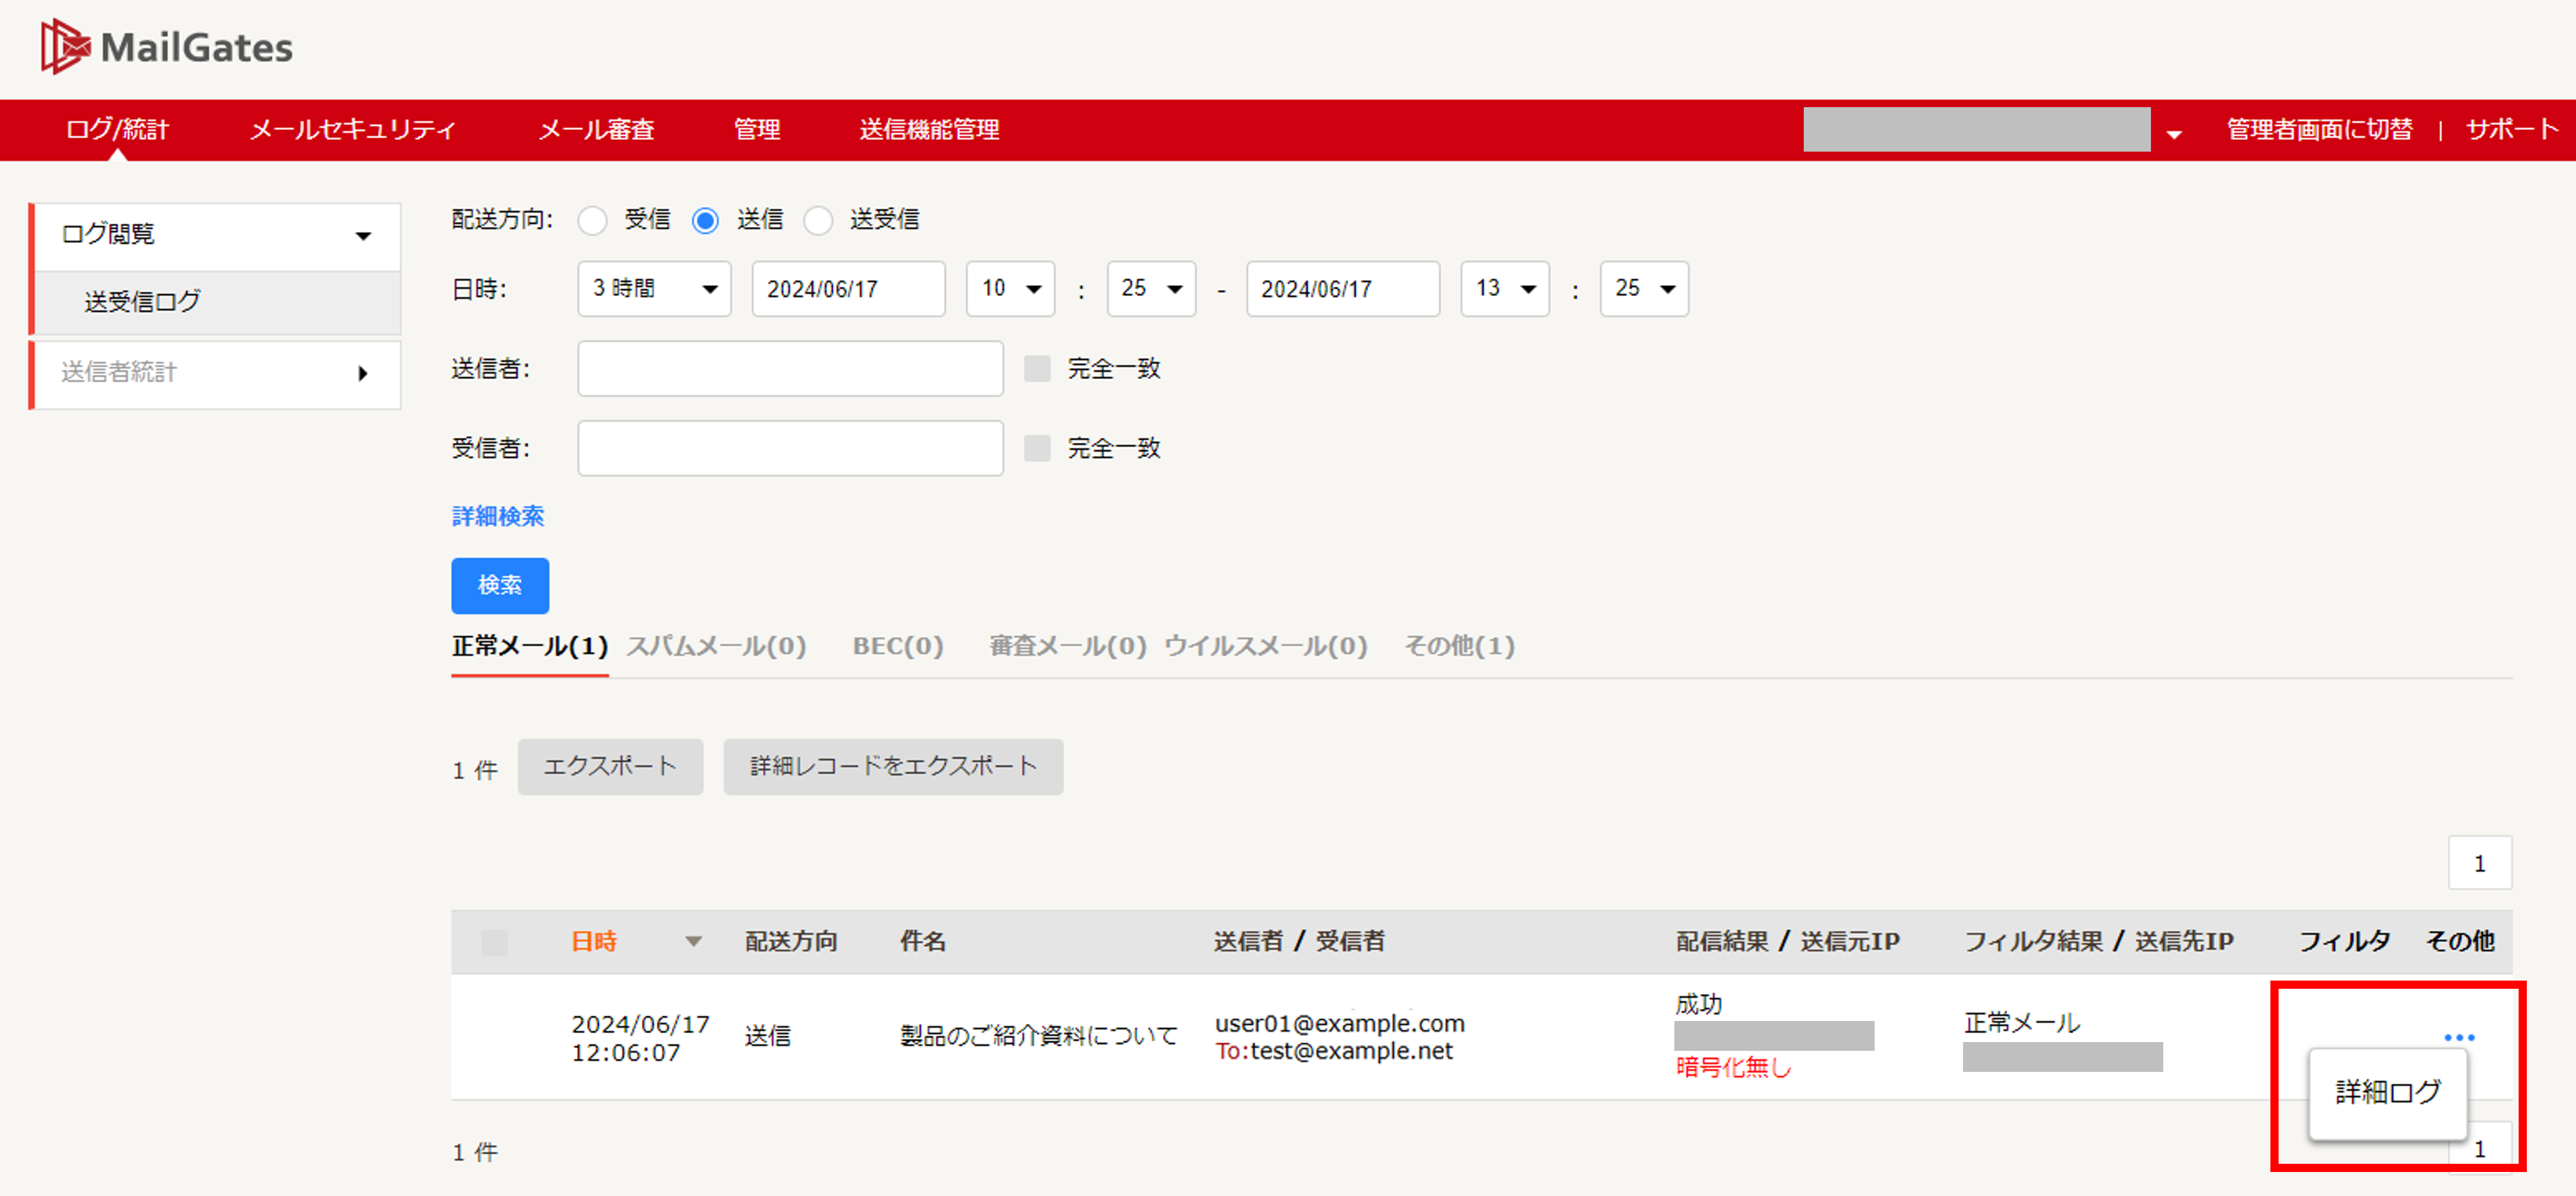Click the 暗号化無し status text
Image resolution: width=2576 pixels, height=1196 pixels.
point(1733,1068)
